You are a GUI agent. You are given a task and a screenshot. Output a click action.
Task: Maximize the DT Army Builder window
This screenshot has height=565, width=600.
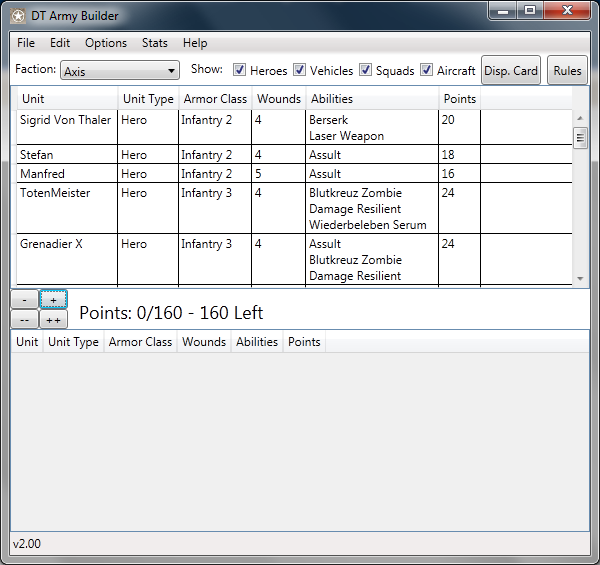[530, 10]
